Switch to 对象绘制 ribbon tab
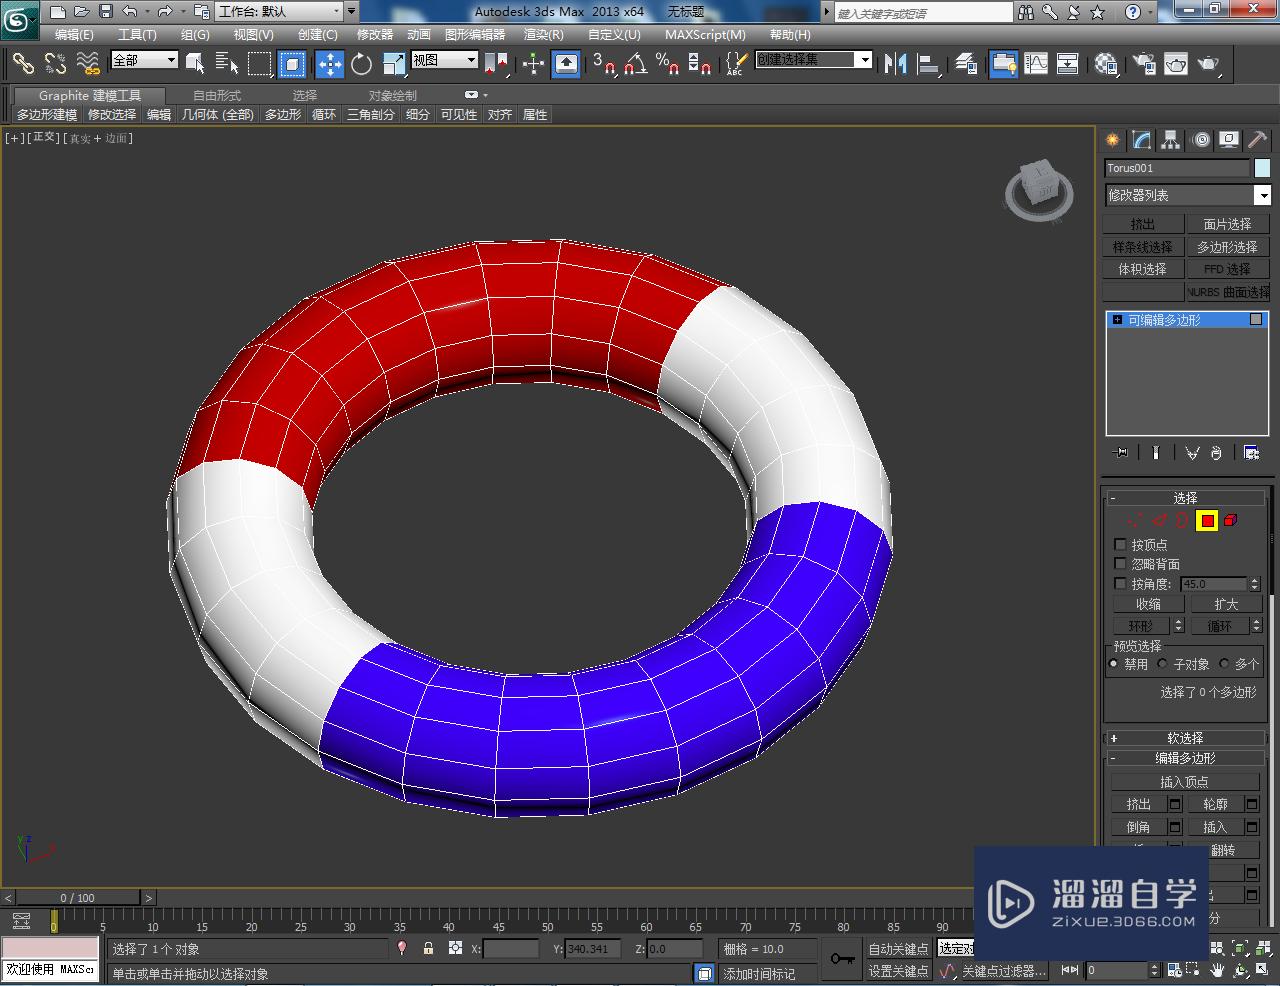The height and width of the screenshot is (986, 1280). click(x=393, y=95)
